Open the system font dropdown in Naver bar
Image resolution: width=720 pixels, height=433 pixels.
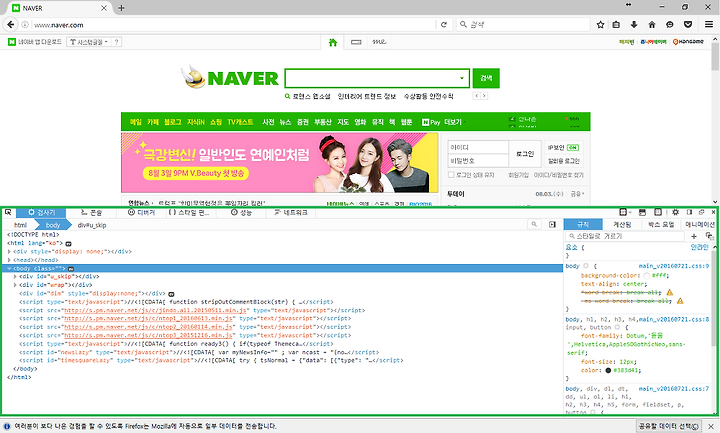coord(89,42)
